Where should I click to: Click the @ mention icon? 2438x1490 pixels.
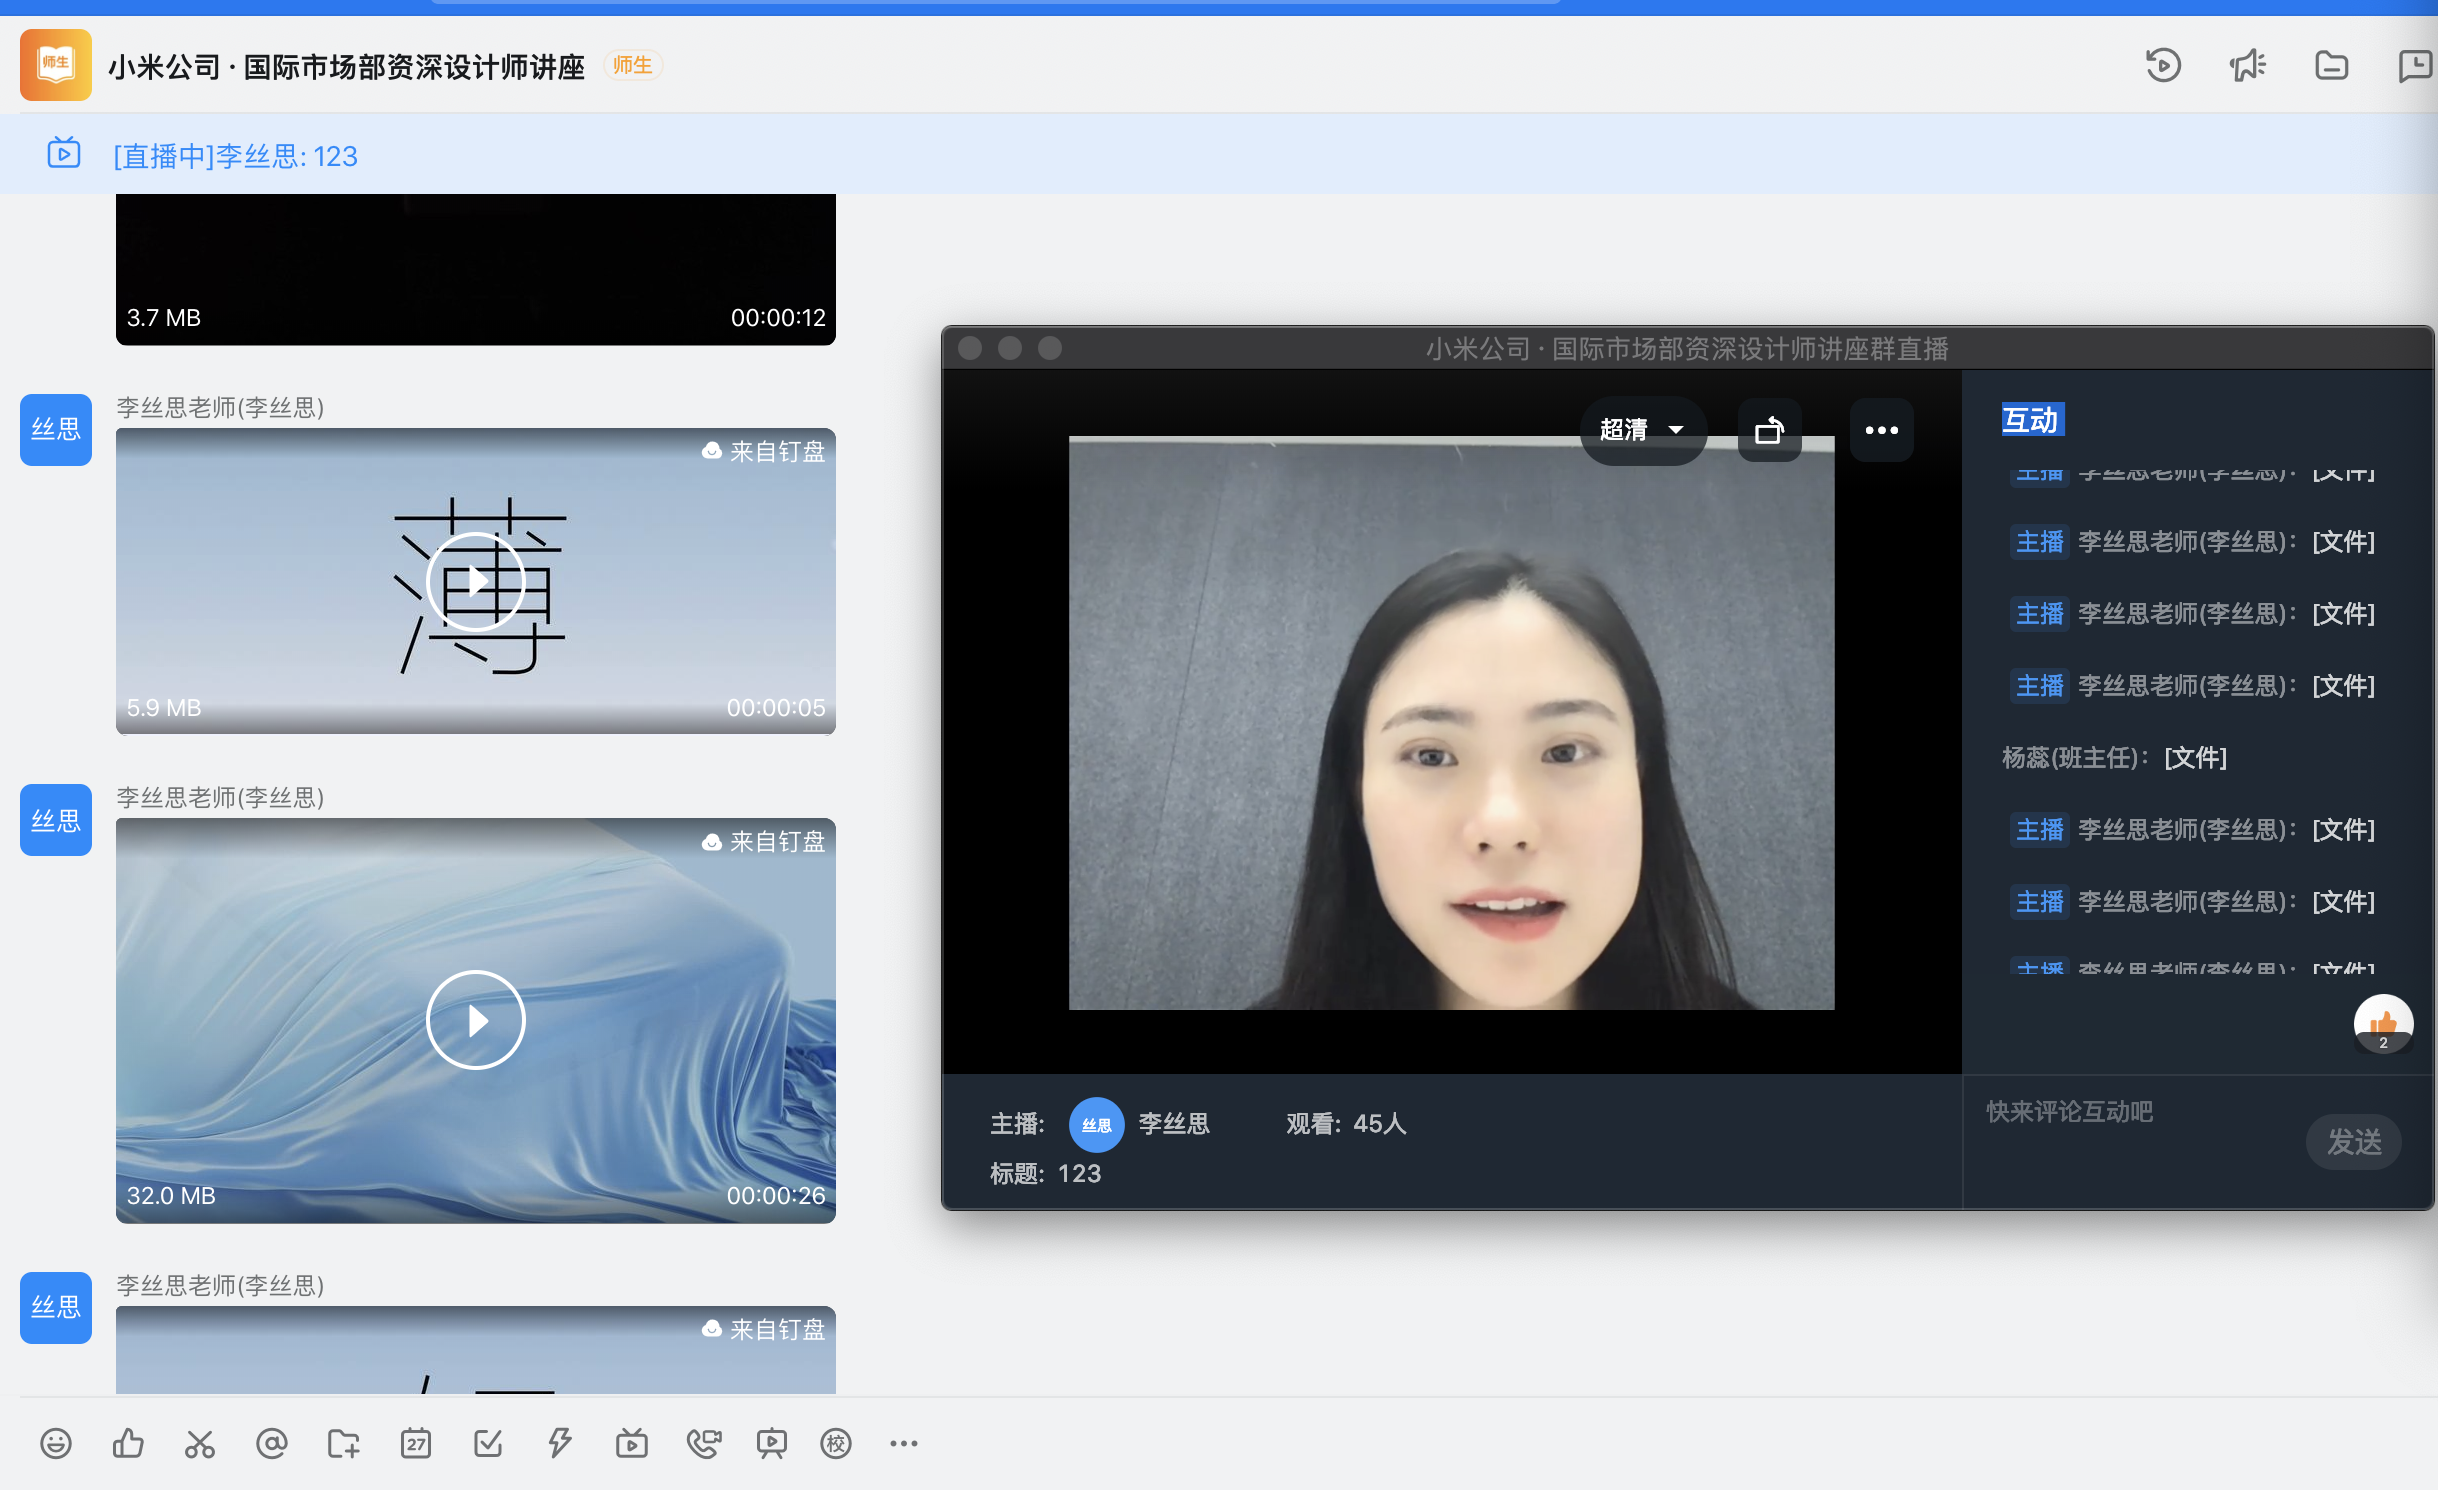(x=272, y=1443)
